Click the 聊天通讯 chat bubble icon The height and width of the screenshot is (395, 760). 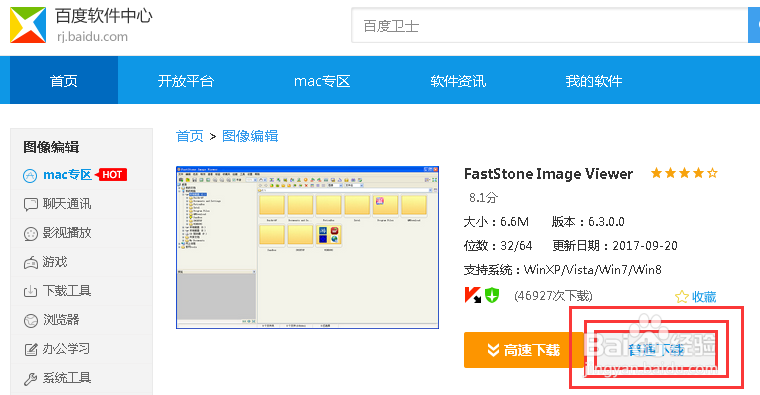[31, 205]
